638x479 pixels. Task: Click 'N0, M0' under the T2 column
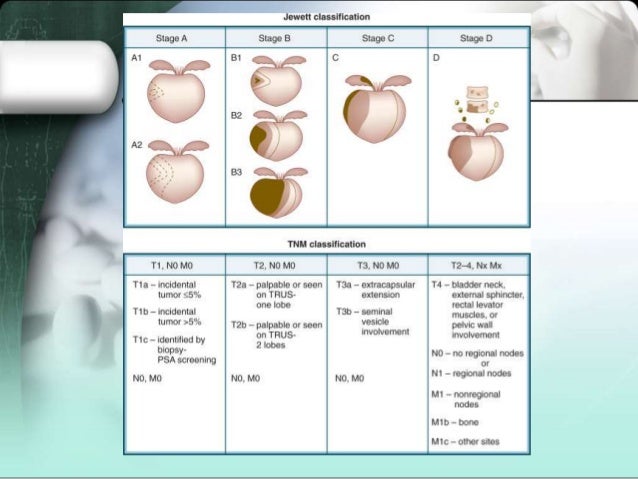[x=245, y=378]
